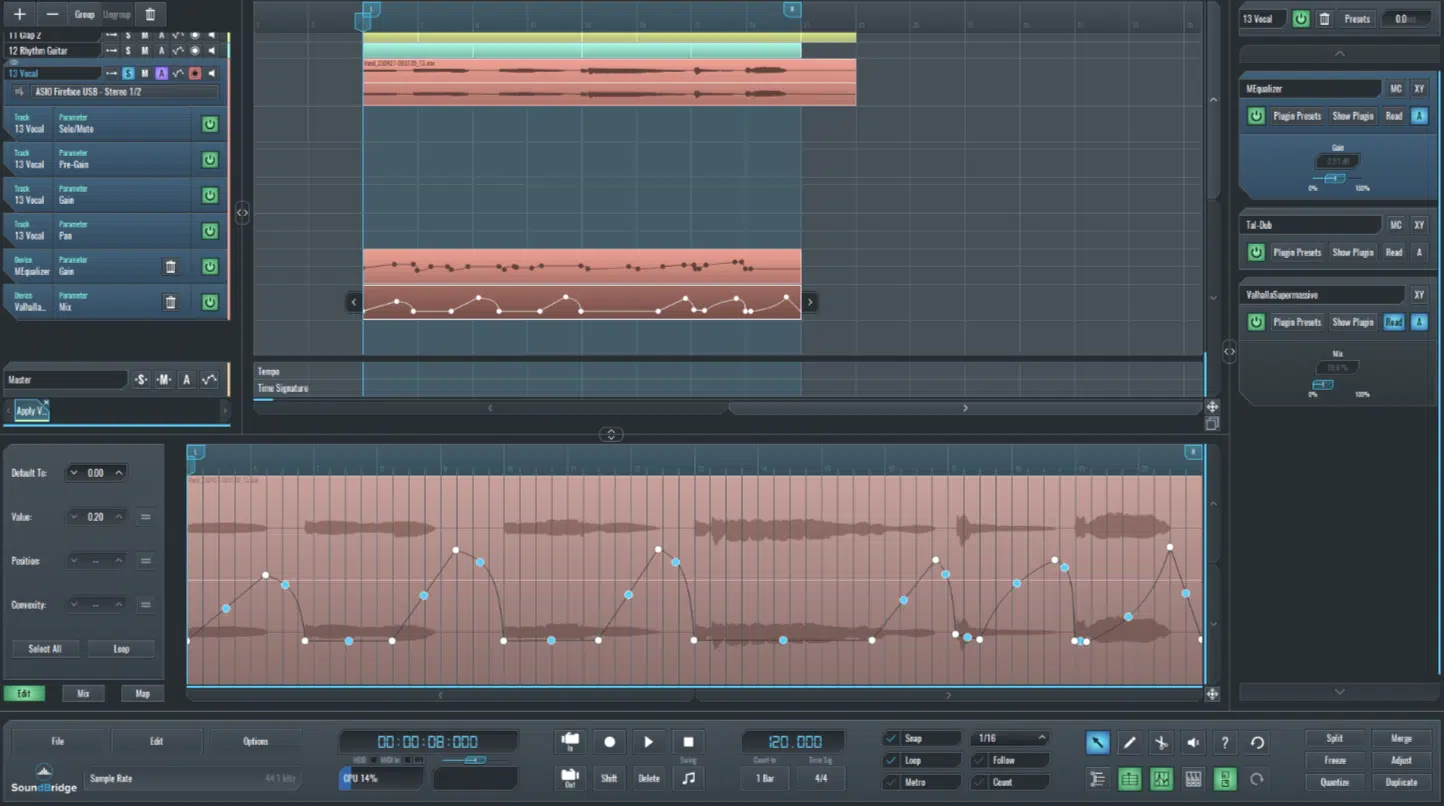Toggle the Metro metronome checkbox
Image resolution: width=1444 pixels, height=806 pixels.
coord(891,782)
